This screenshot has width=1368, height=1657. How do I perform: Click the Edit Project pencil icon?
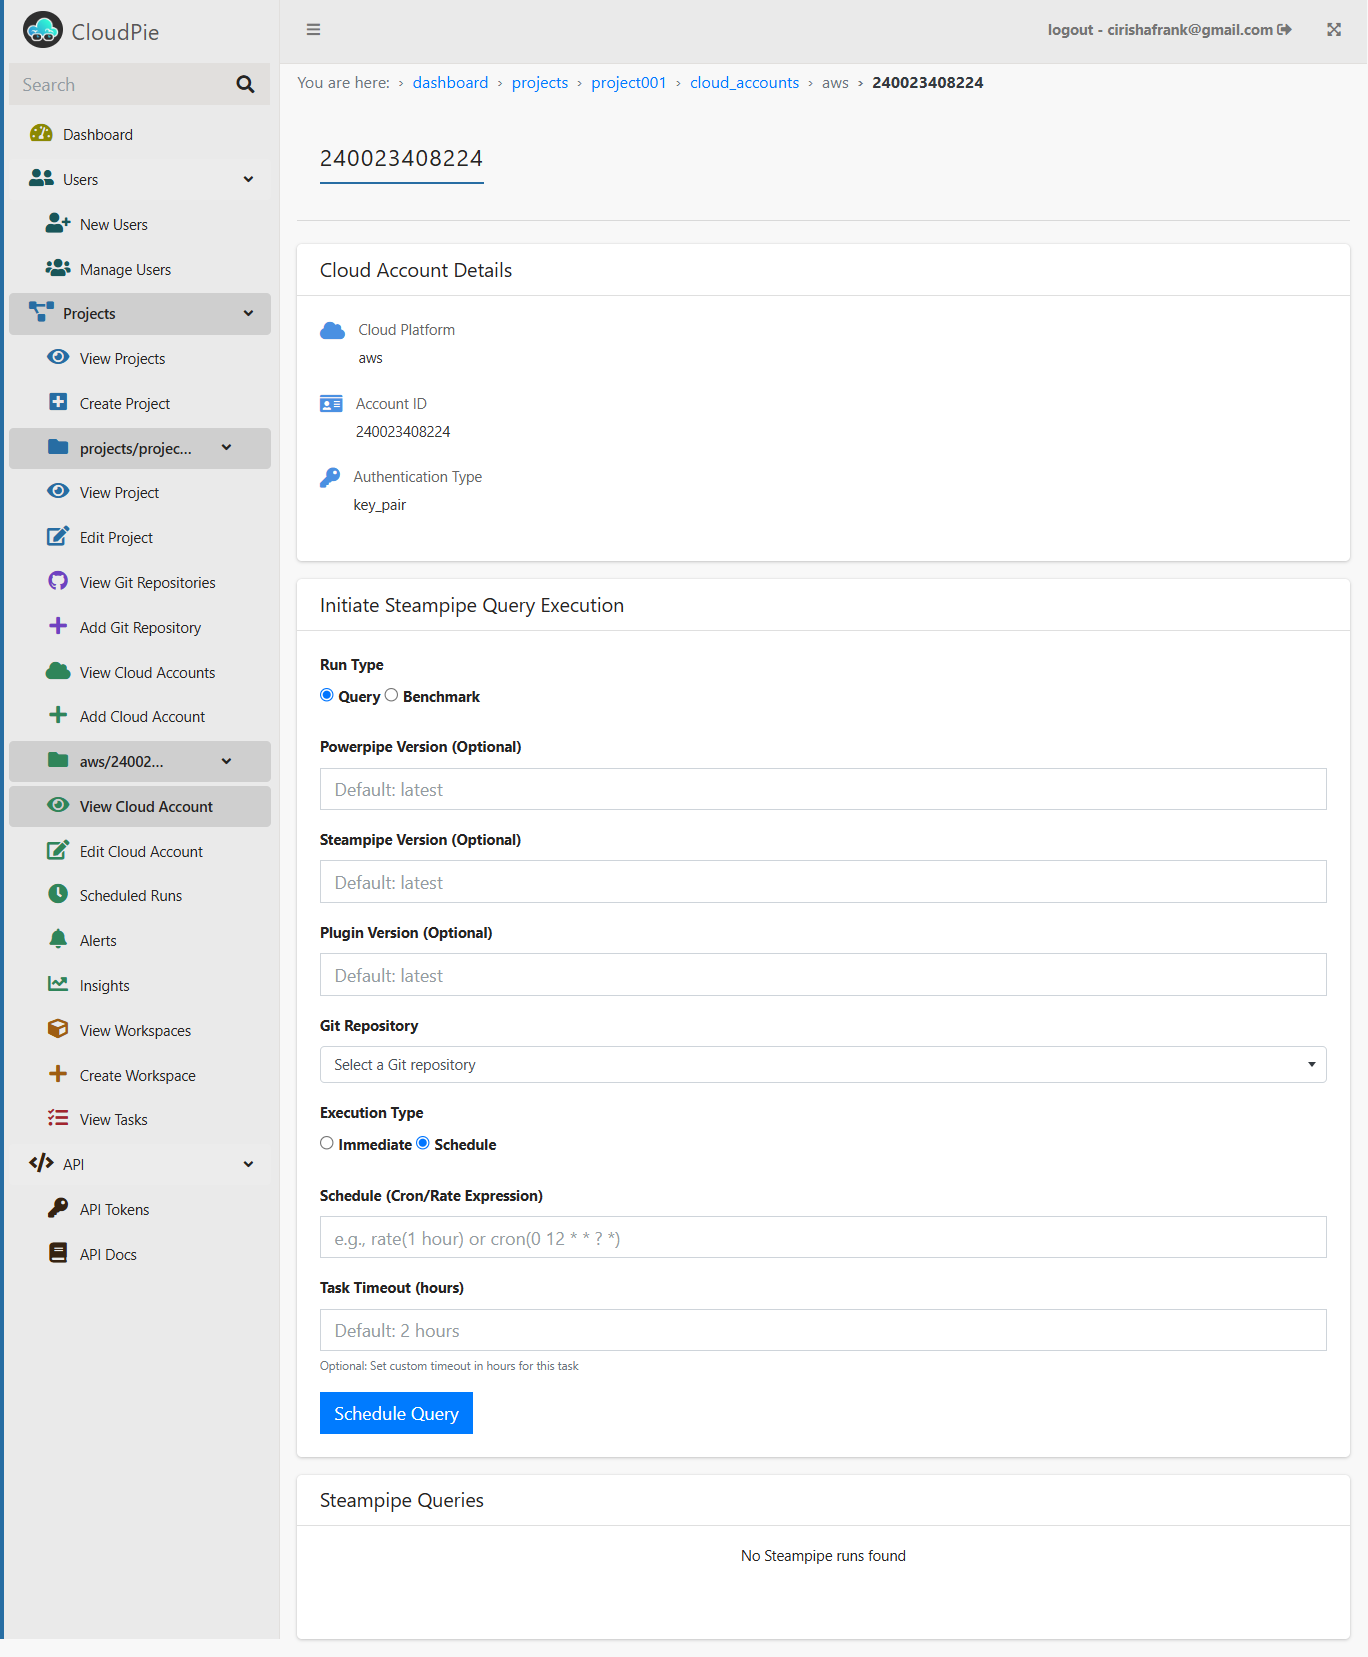tap(58, 536)
